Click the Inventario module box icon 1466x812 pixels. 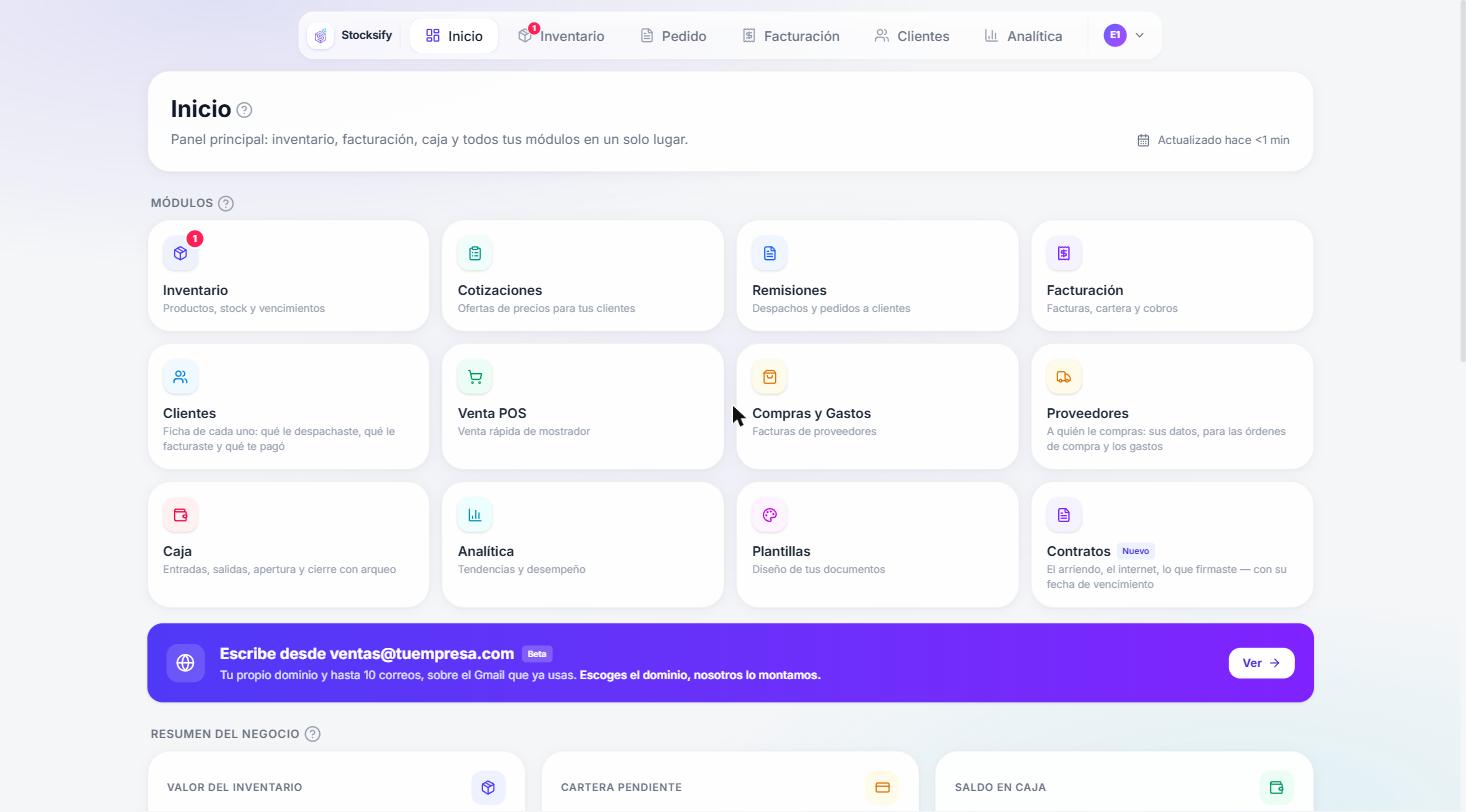click(x=180, y=253)
